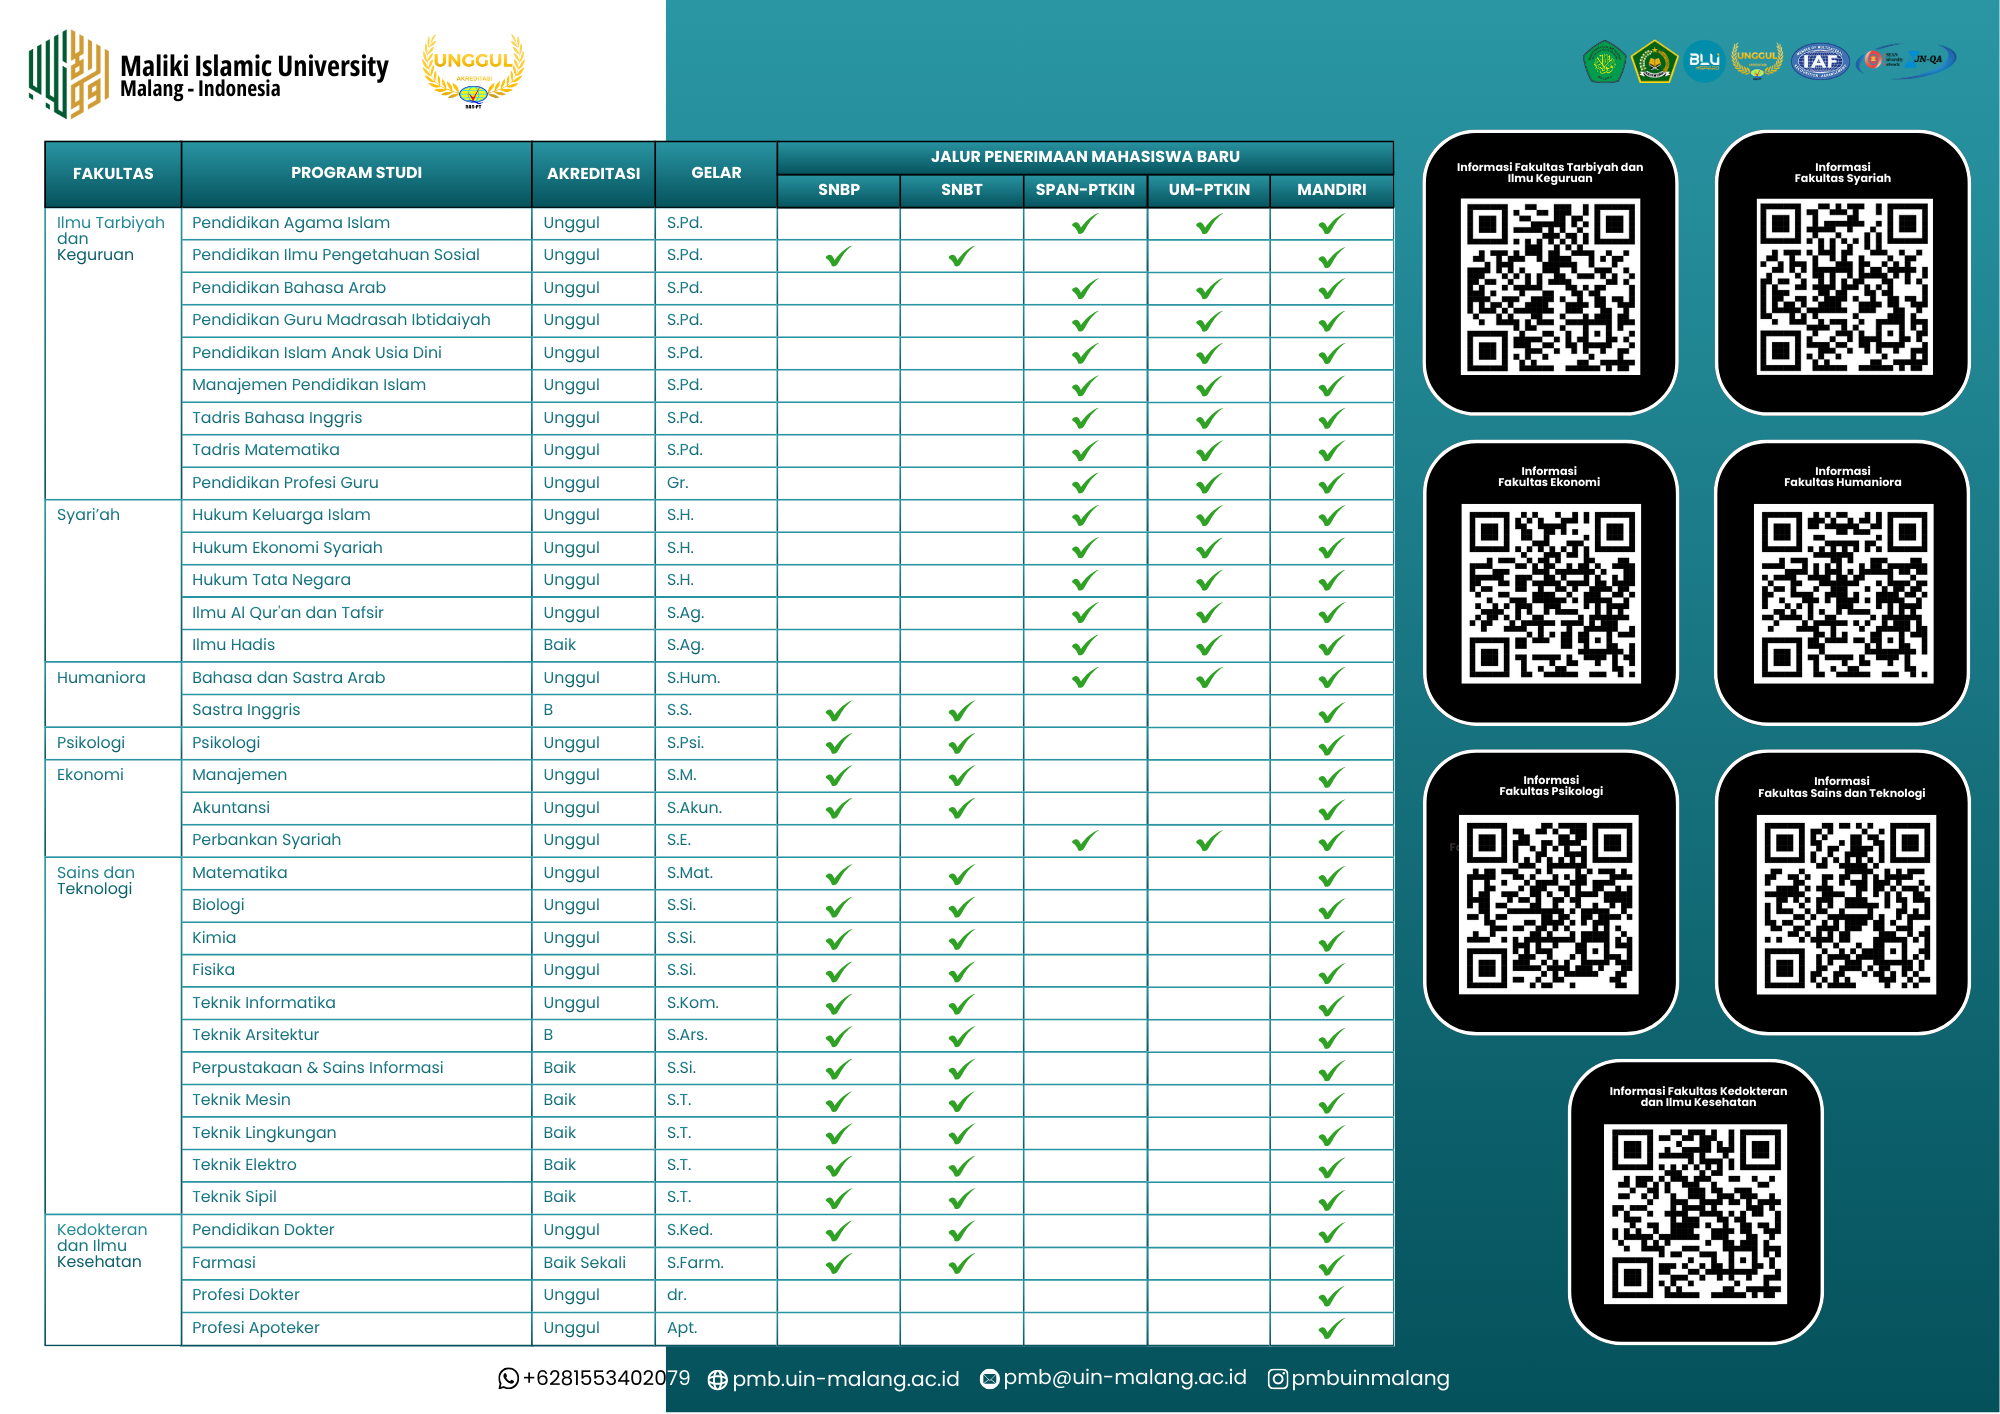Select the AKREDITASI column header
The width and height of the screenshot is (2000, 1414).
593,173
